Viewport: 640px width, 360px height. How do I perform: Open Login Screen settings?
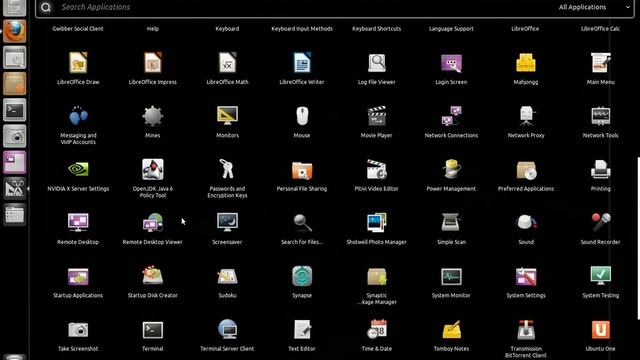pyautogui.click(x=451, y=63)
